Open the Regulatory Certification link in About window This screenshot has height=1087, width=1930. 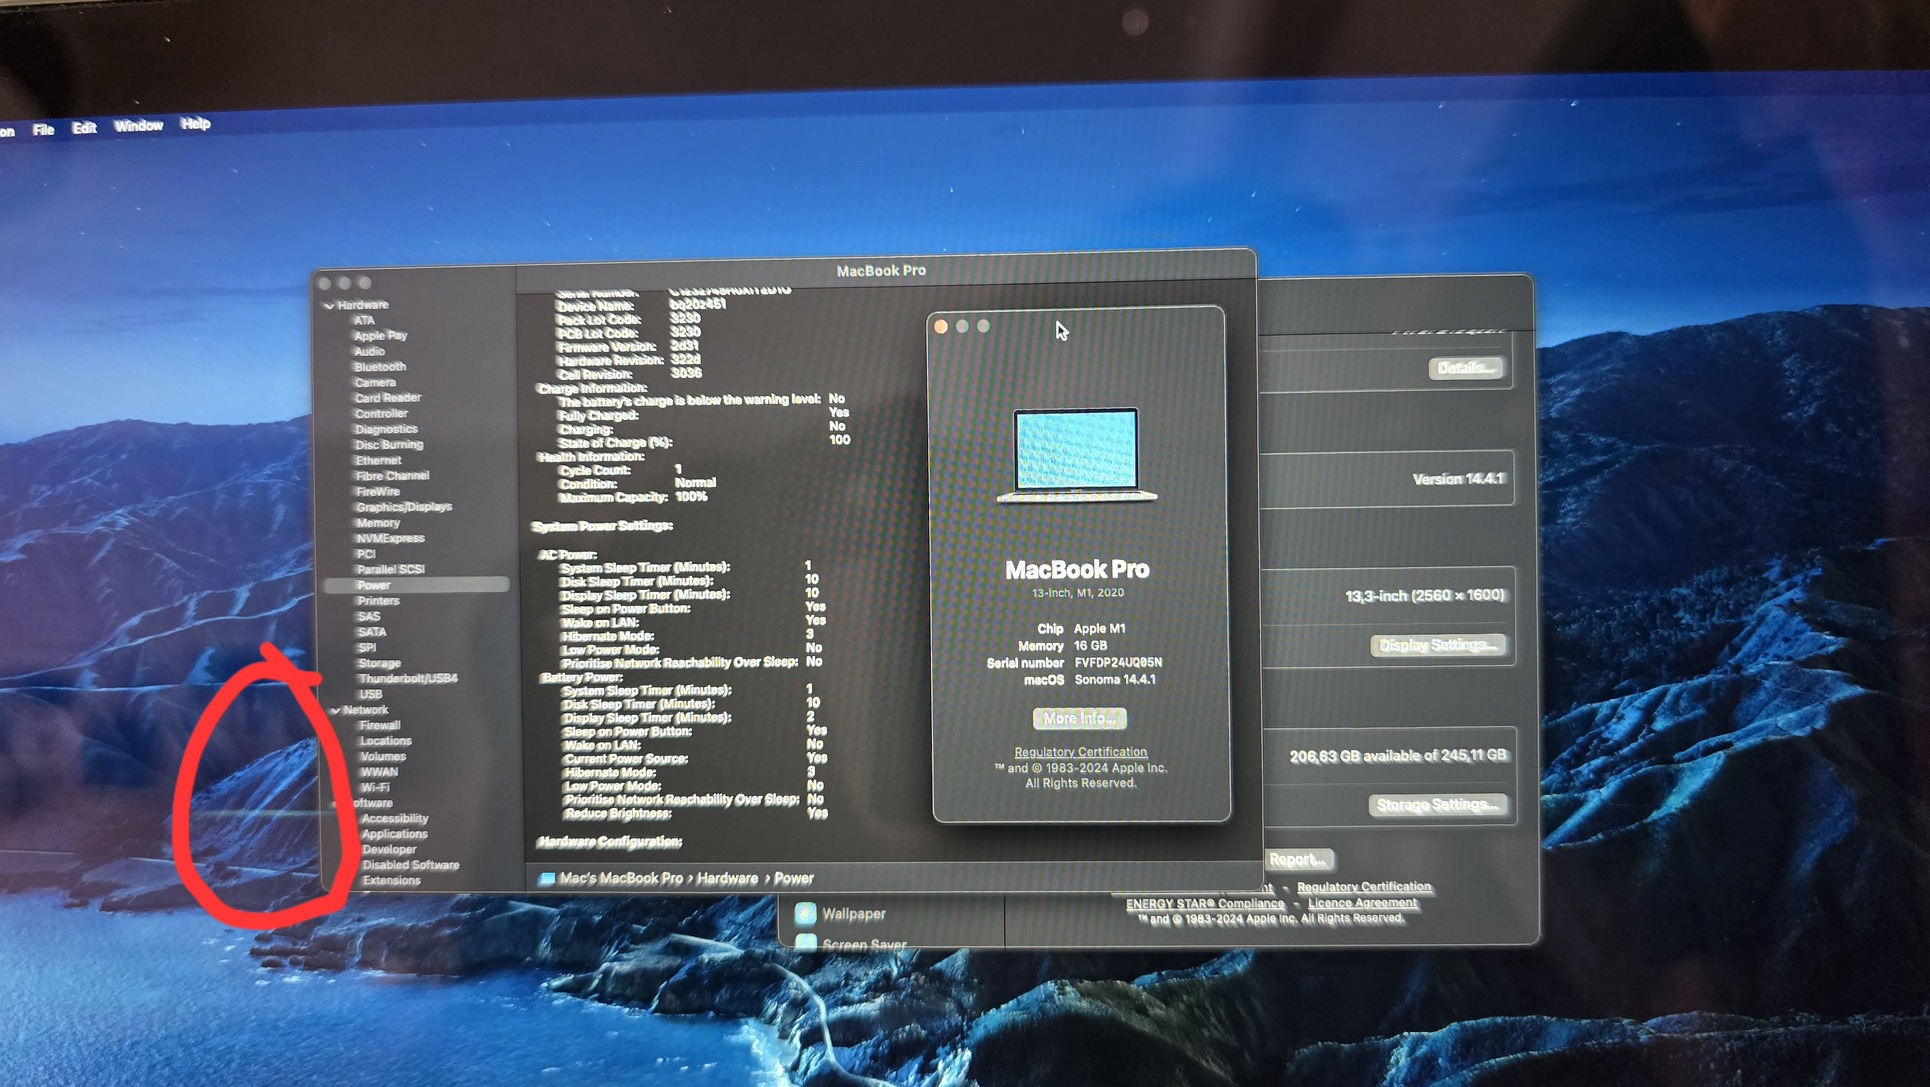[1080, 752]
